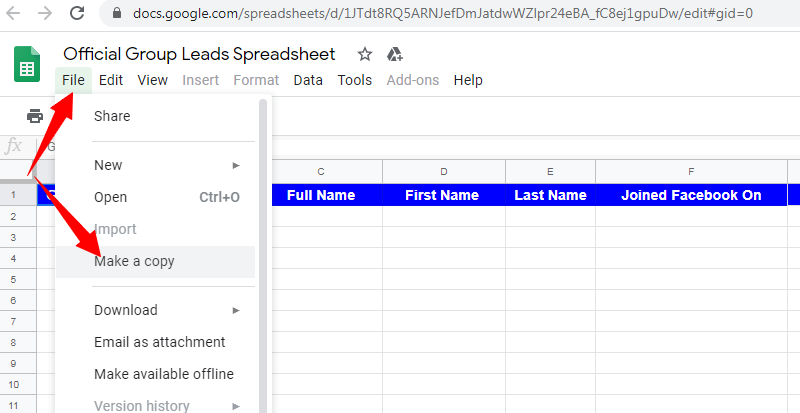Click the browser URL address bar
800x413 pixels.
450,15
